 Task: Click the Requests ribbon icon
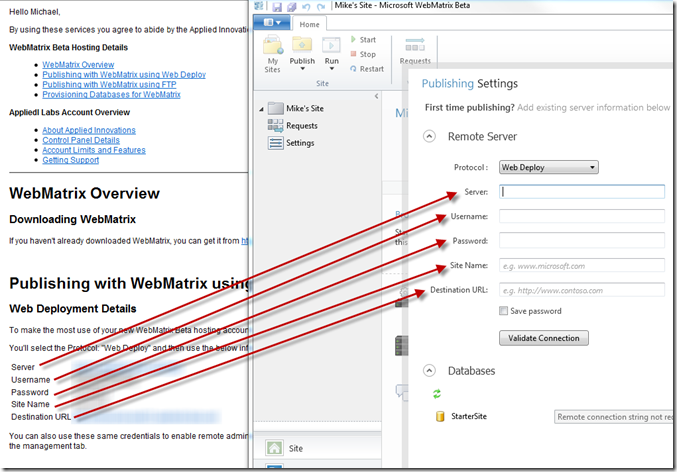coord(414,45)
